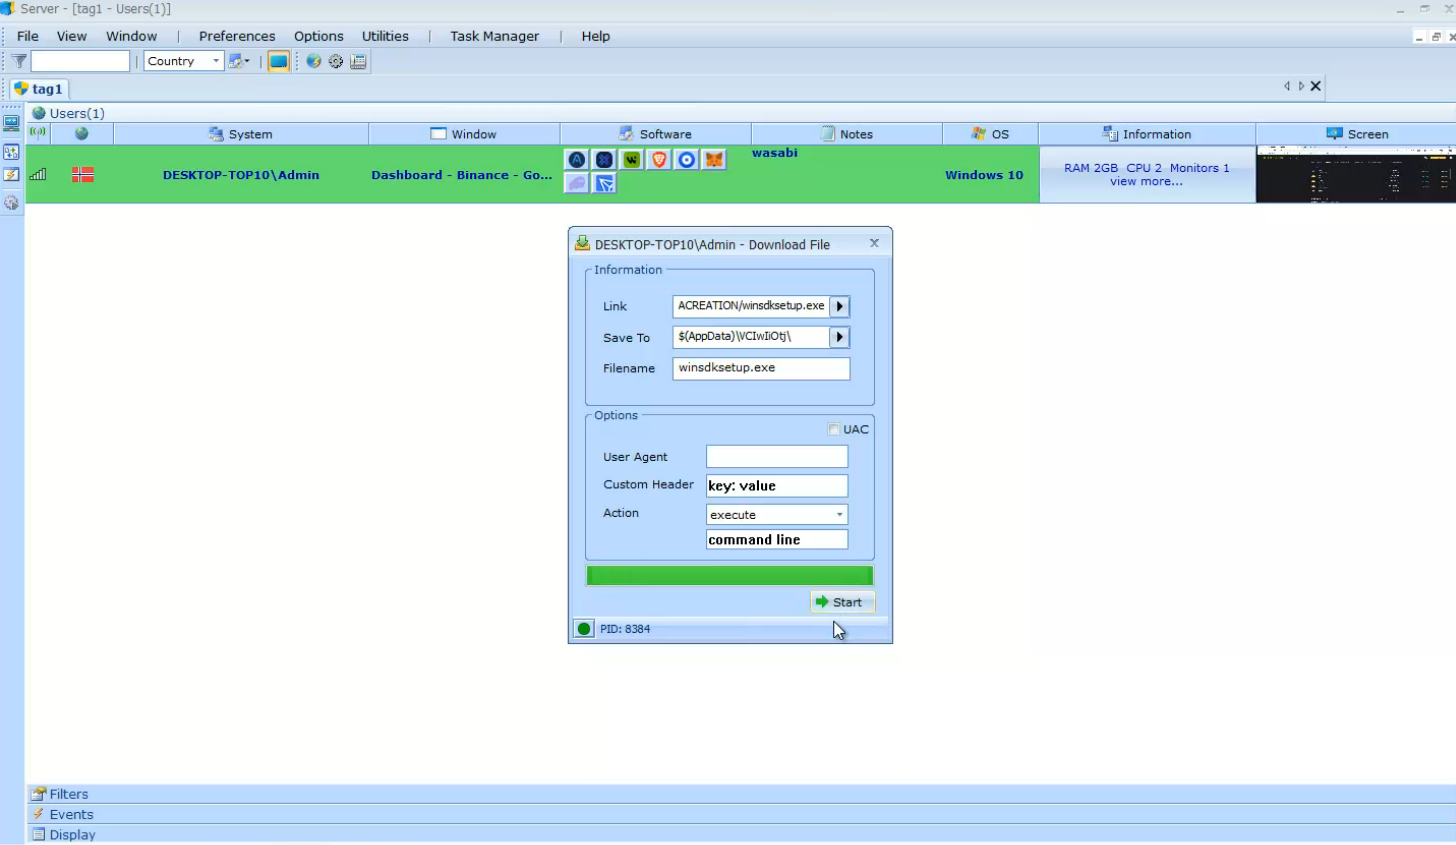Click the Save To input field
The image size is (1456, 845).
point(751,337)
